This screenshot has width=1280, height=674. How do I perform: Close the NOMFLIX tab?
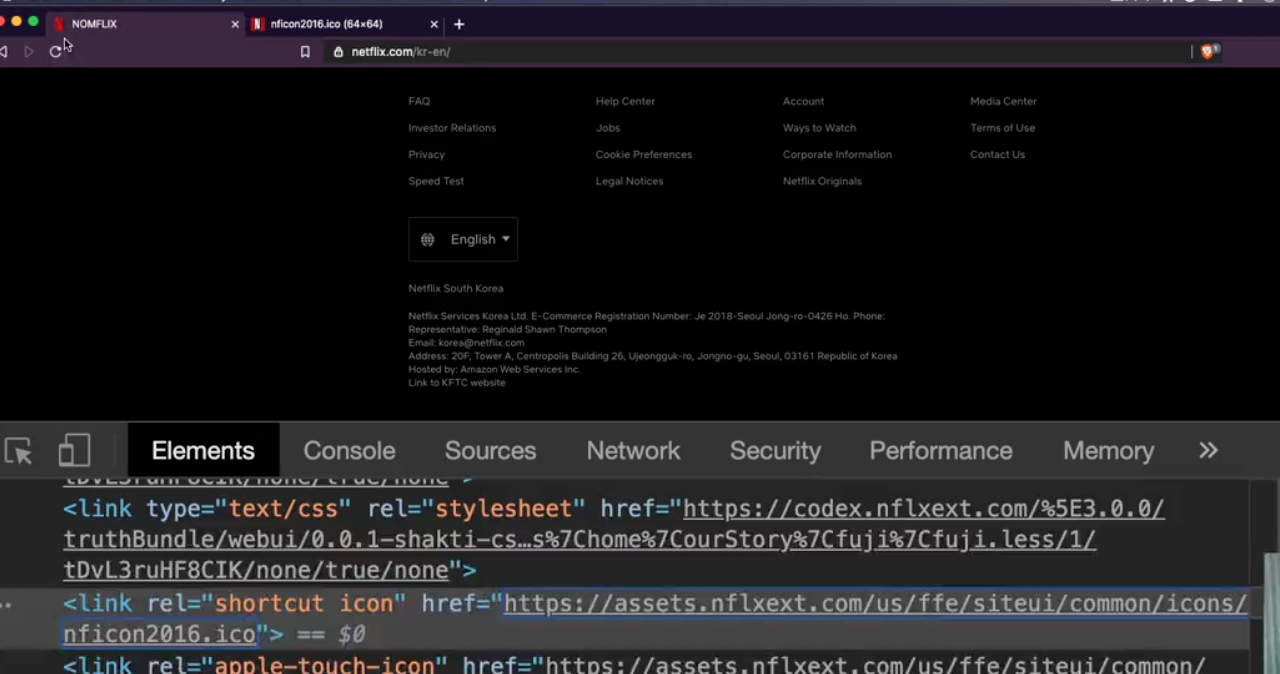[235, 24]
